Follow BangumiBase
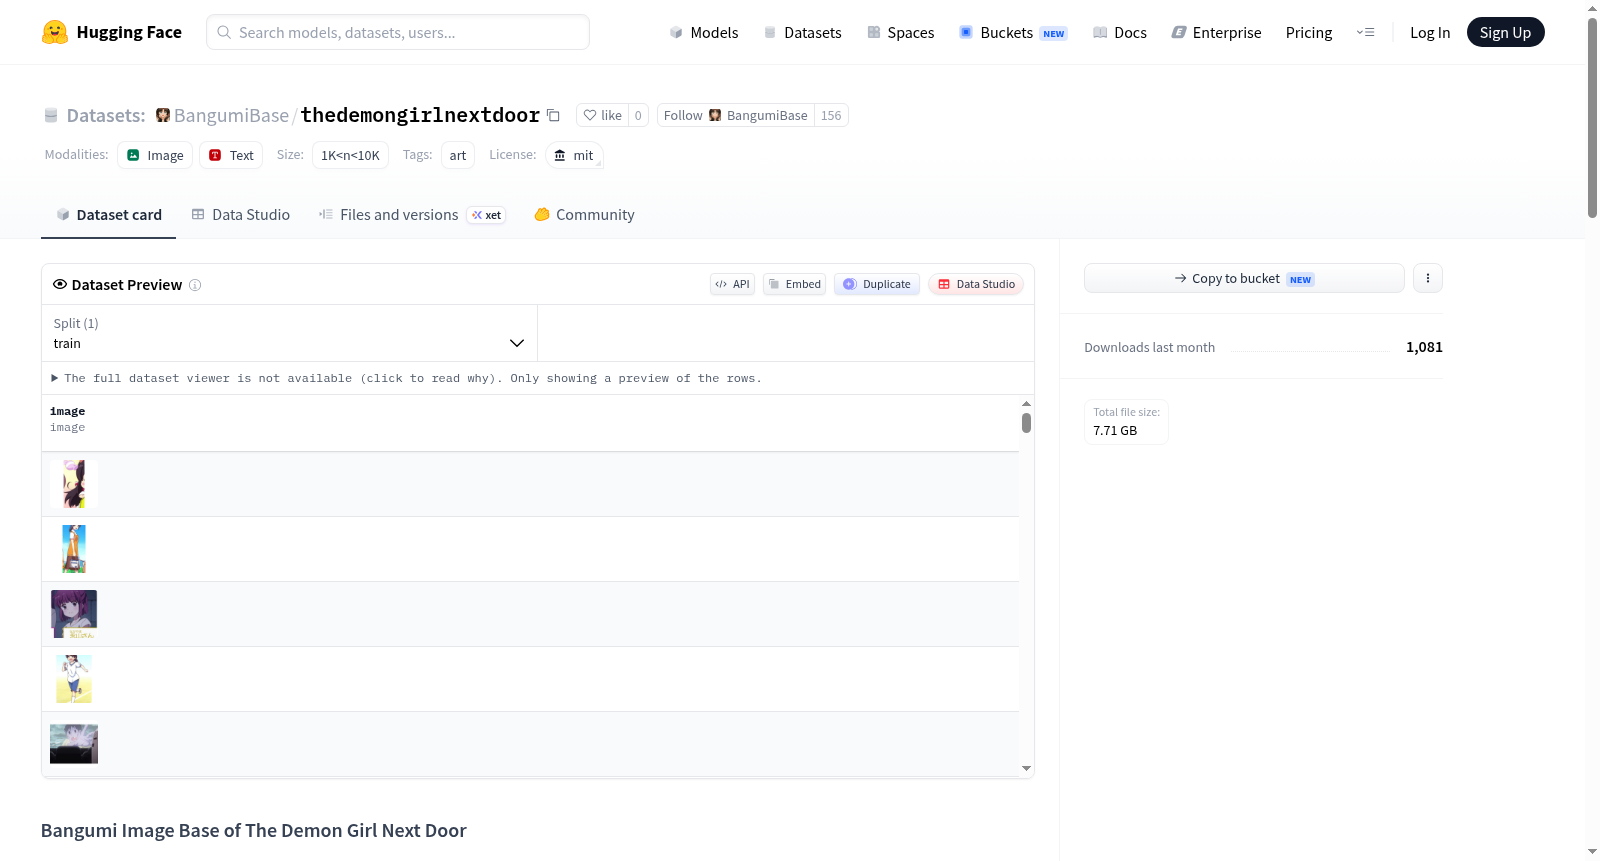Image resolution: width=1600 pixels, height=861 pixels. (x=736, y=115)
